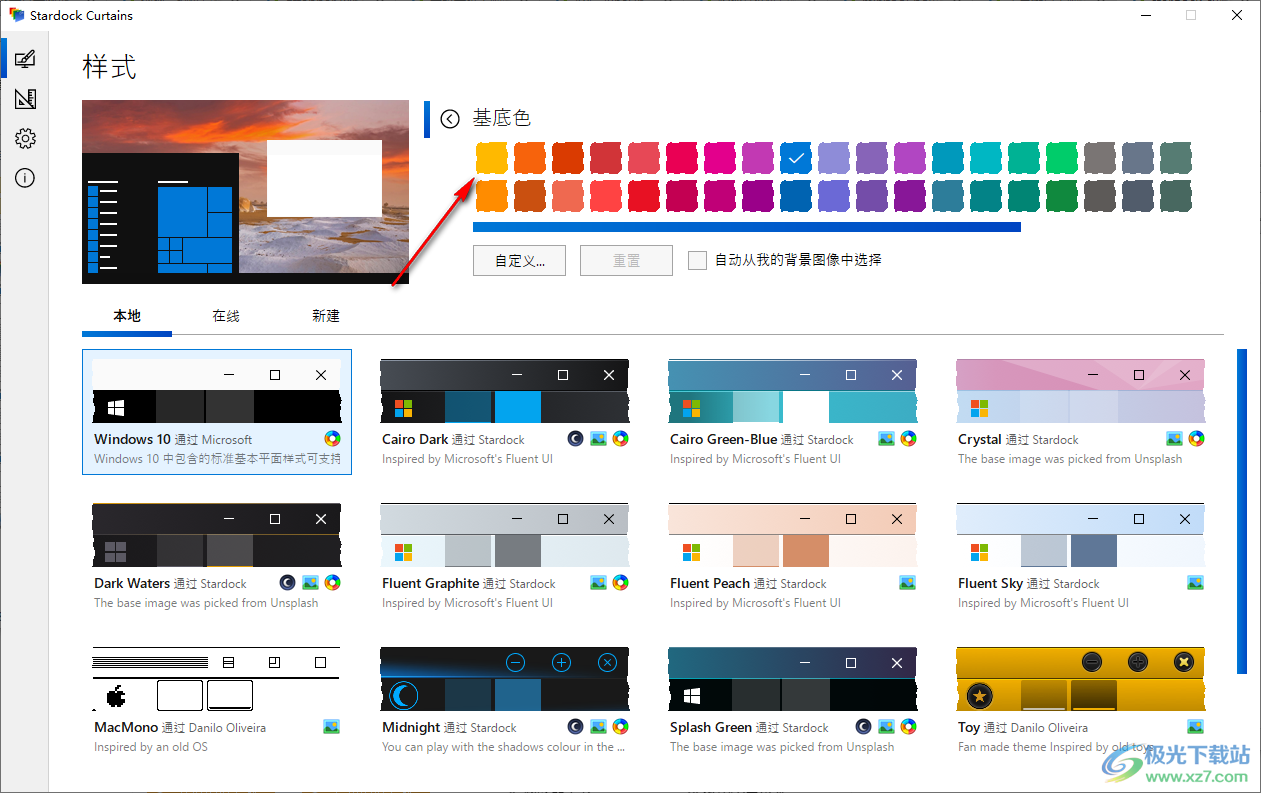Select the MacMono style thumbnail

[216, 678]
